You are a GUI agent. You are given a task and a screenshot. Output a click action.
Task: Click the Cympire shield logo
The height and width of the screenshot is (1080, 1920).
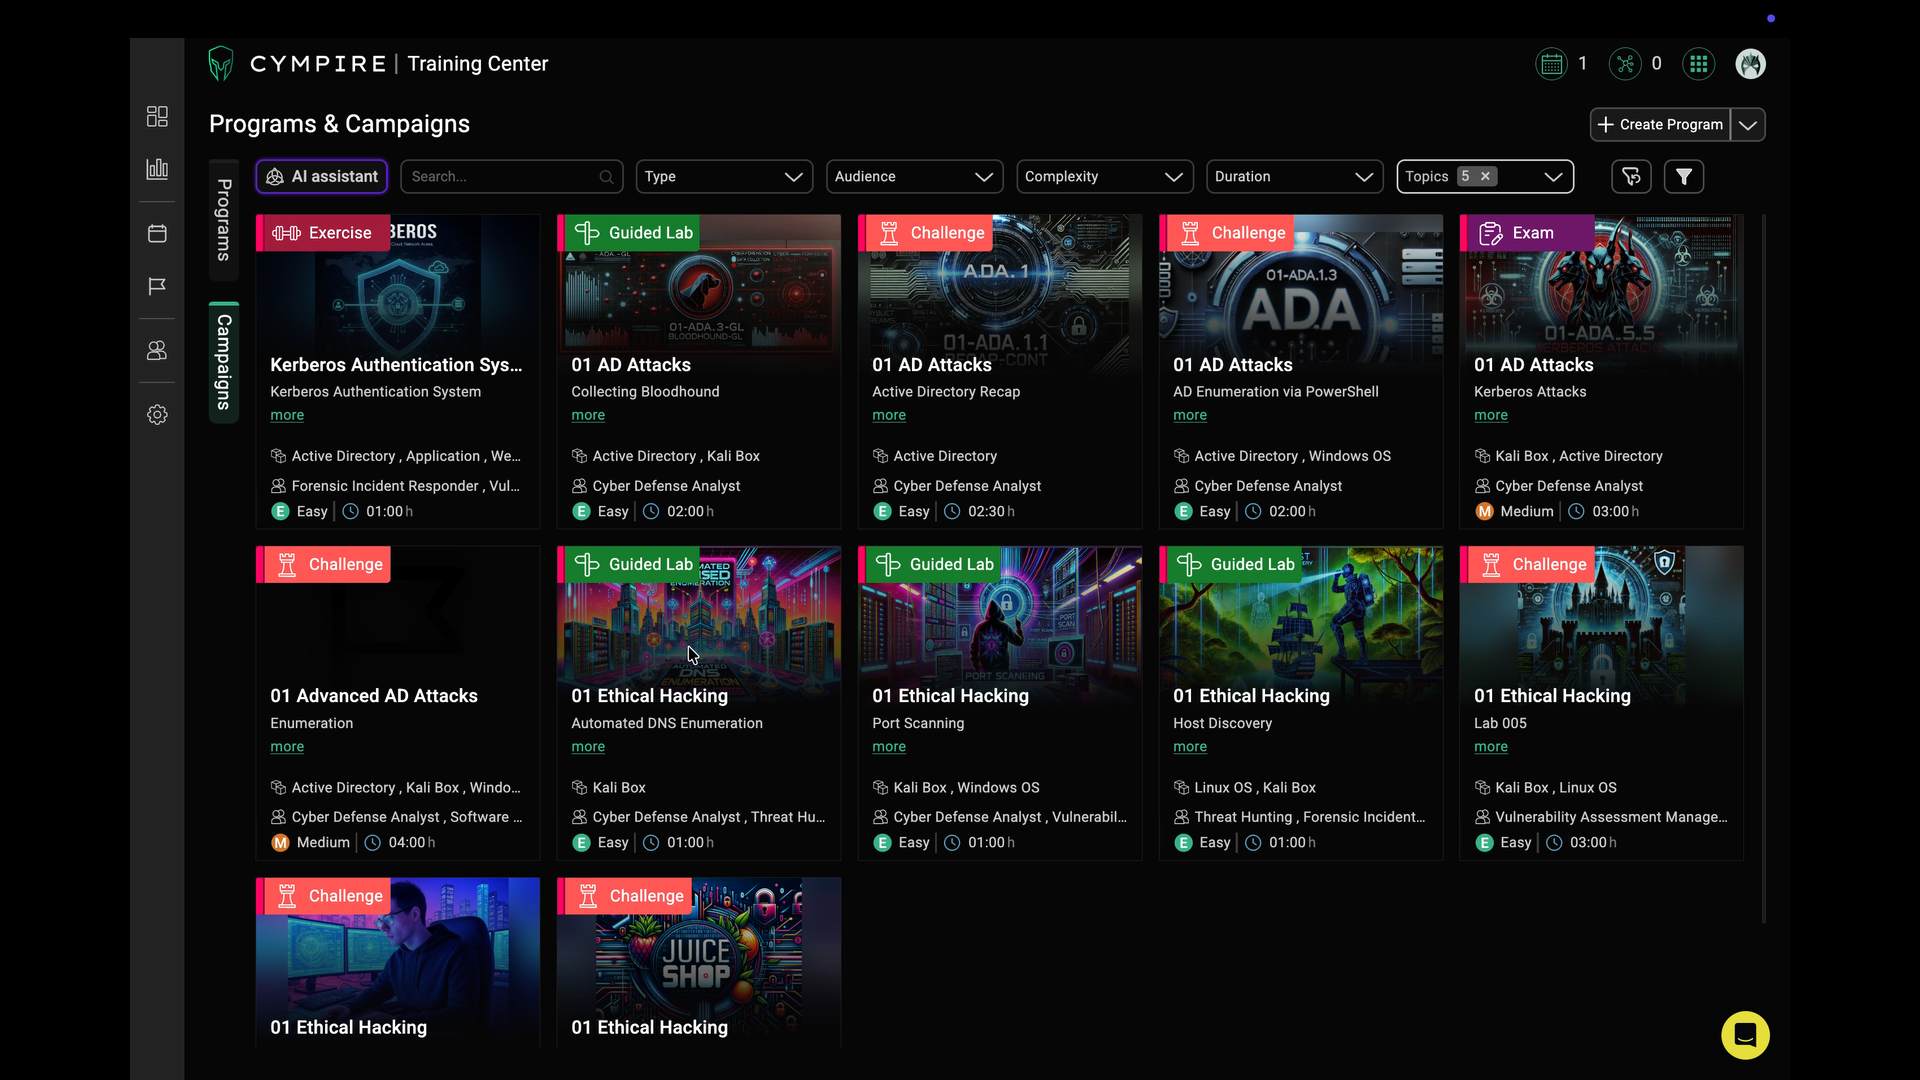point(220,64)
